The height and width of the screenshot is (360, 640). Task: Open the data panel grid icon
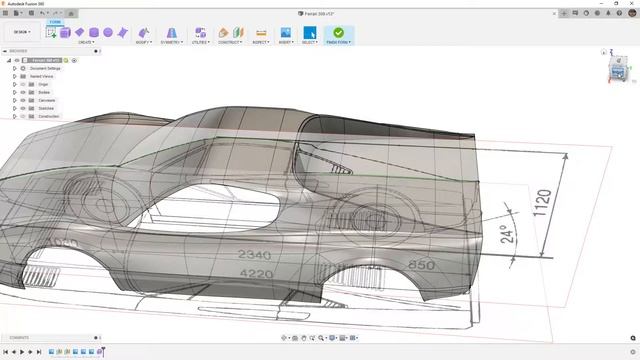click(x=5, y=13)
